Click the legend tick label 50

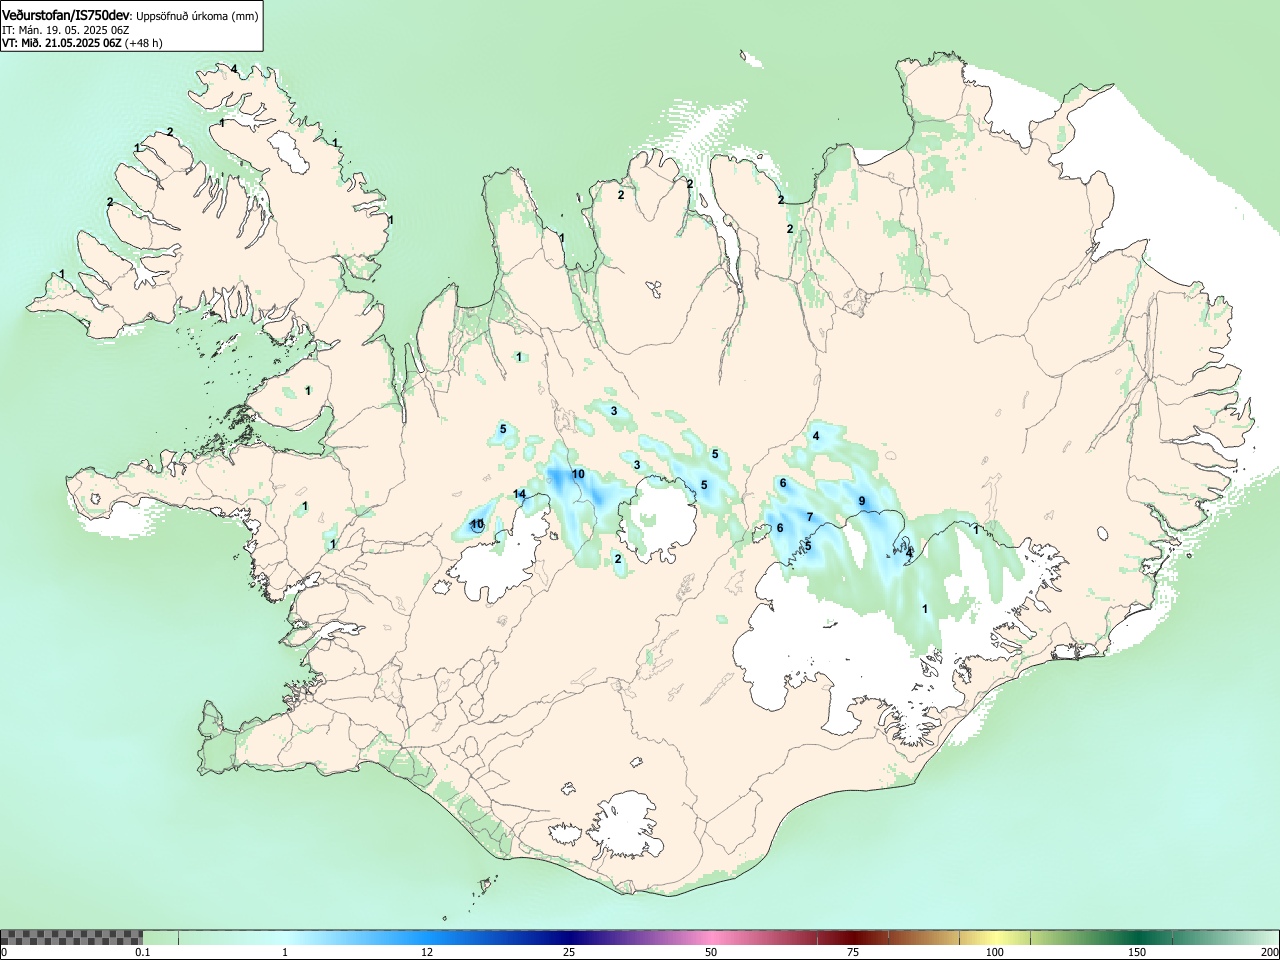click(x=710, y=952)
